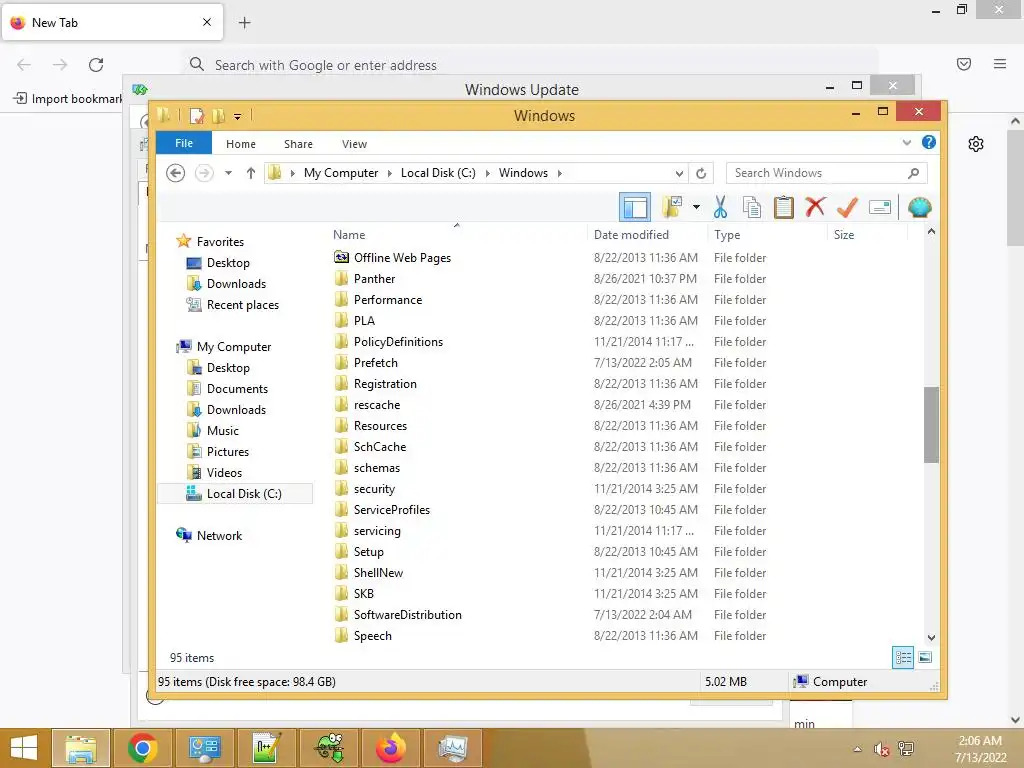Viewport: 1024px width, 768px height.
Task: Select My Computer in navigation pane
Action: (x=233, y=347)
